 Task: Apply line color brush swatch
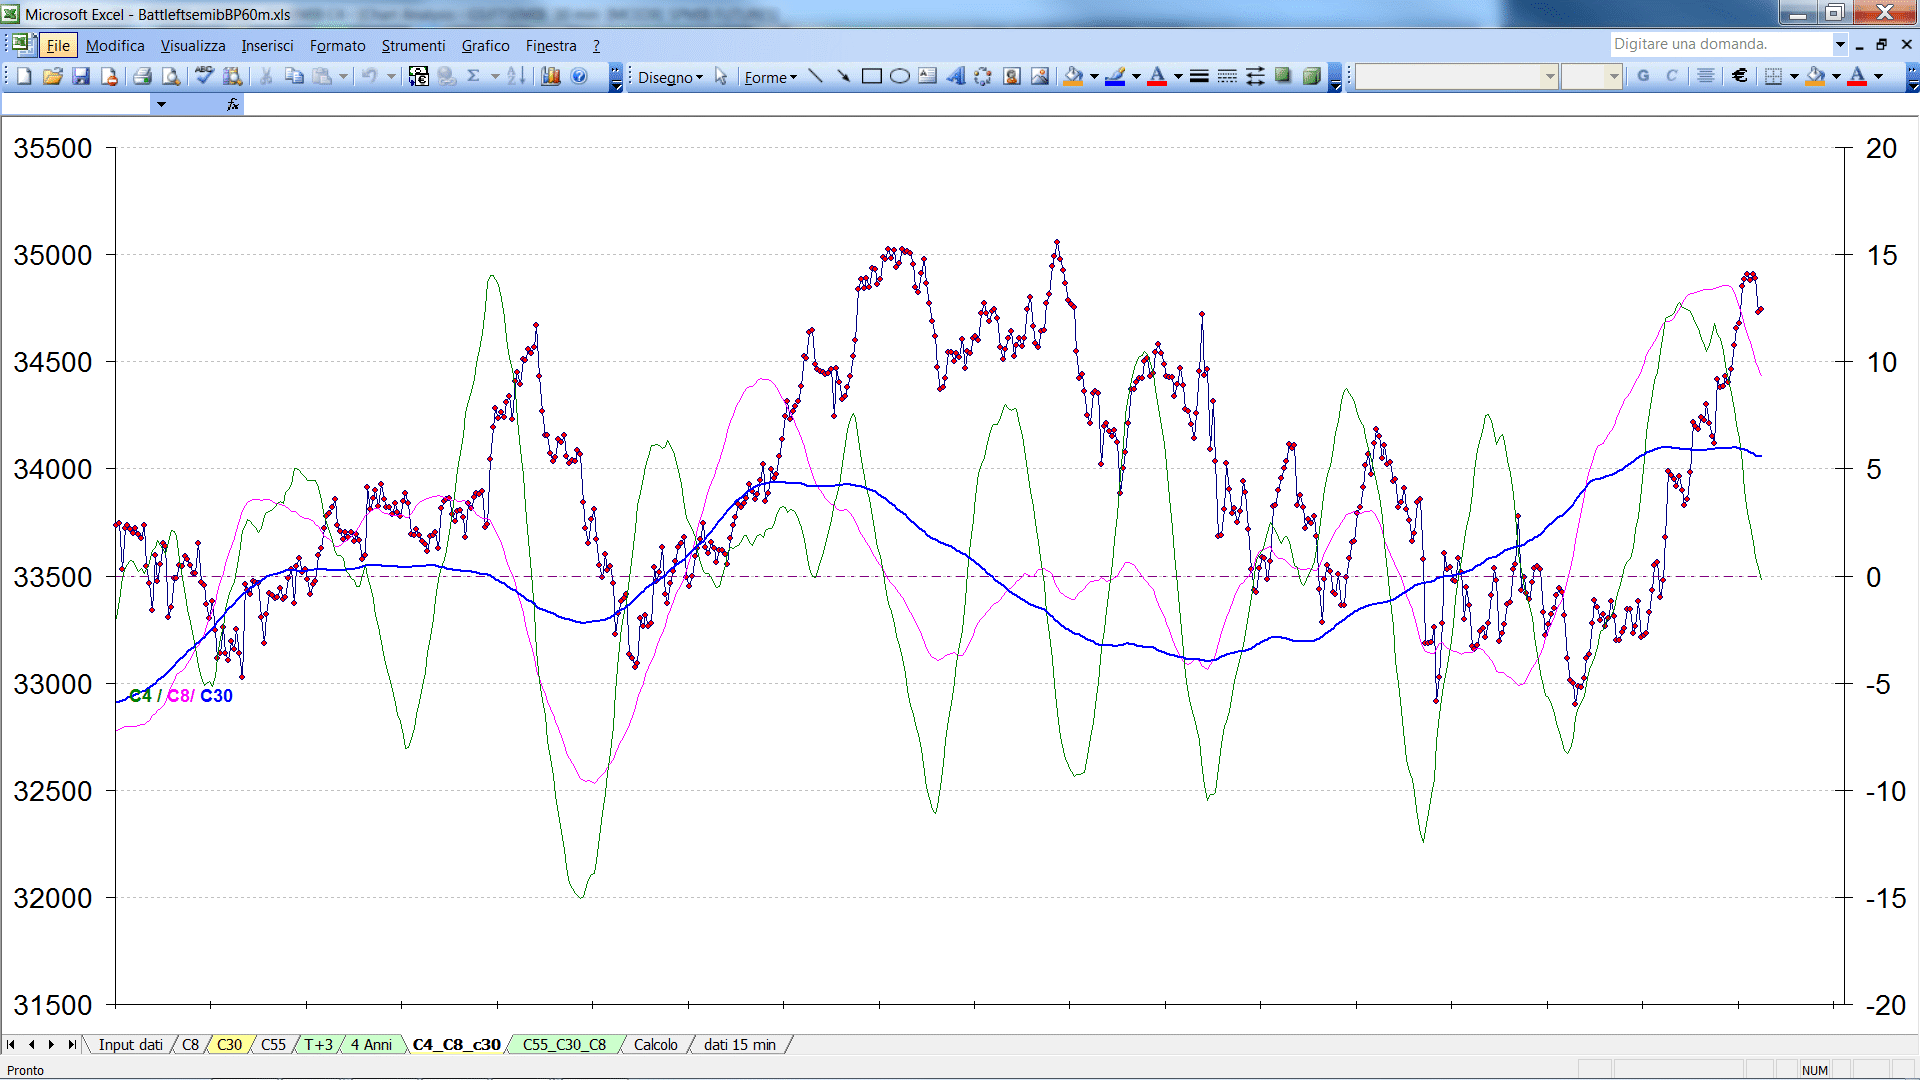[1116, 76]
